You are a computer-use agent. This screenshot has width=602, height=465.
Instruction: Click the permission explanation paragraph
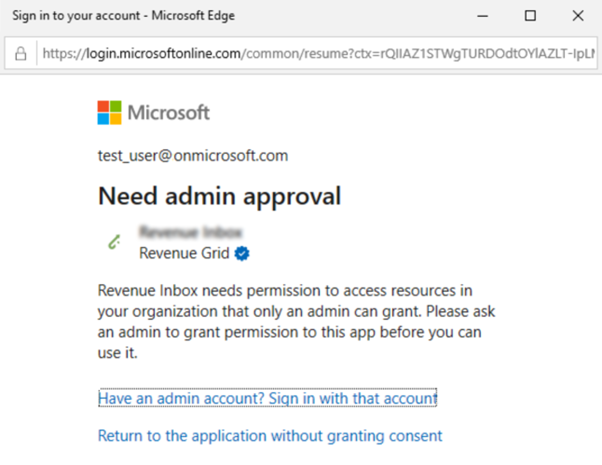[296, 321]
